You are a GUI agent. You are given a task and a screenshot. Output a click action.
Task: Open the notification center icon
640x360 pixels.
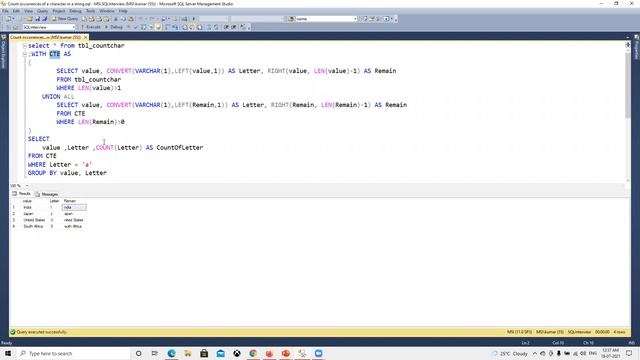click(629, 353)
